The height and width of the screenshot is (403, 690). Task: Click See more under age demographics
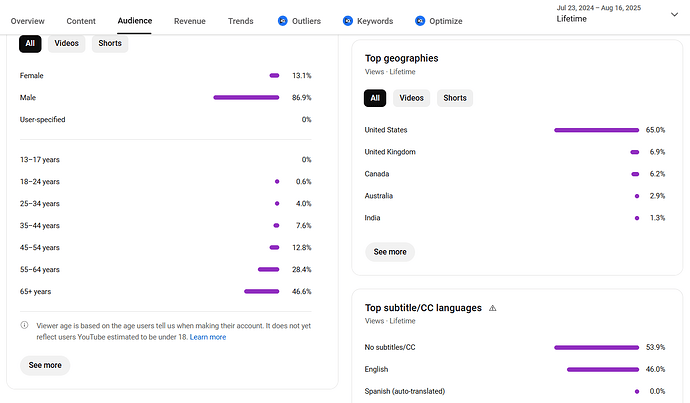[x=45, y=365]
